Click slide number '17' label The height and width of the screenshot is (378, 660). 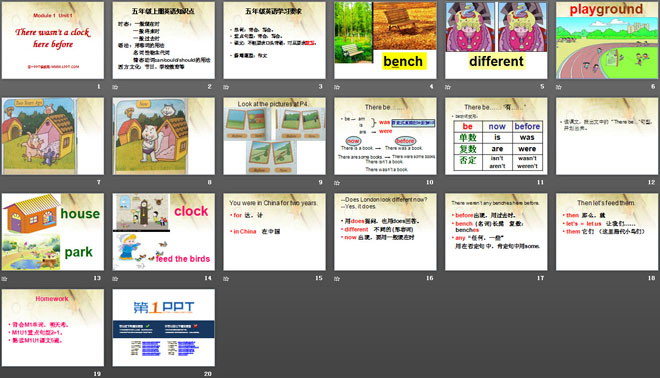(540, 278)
